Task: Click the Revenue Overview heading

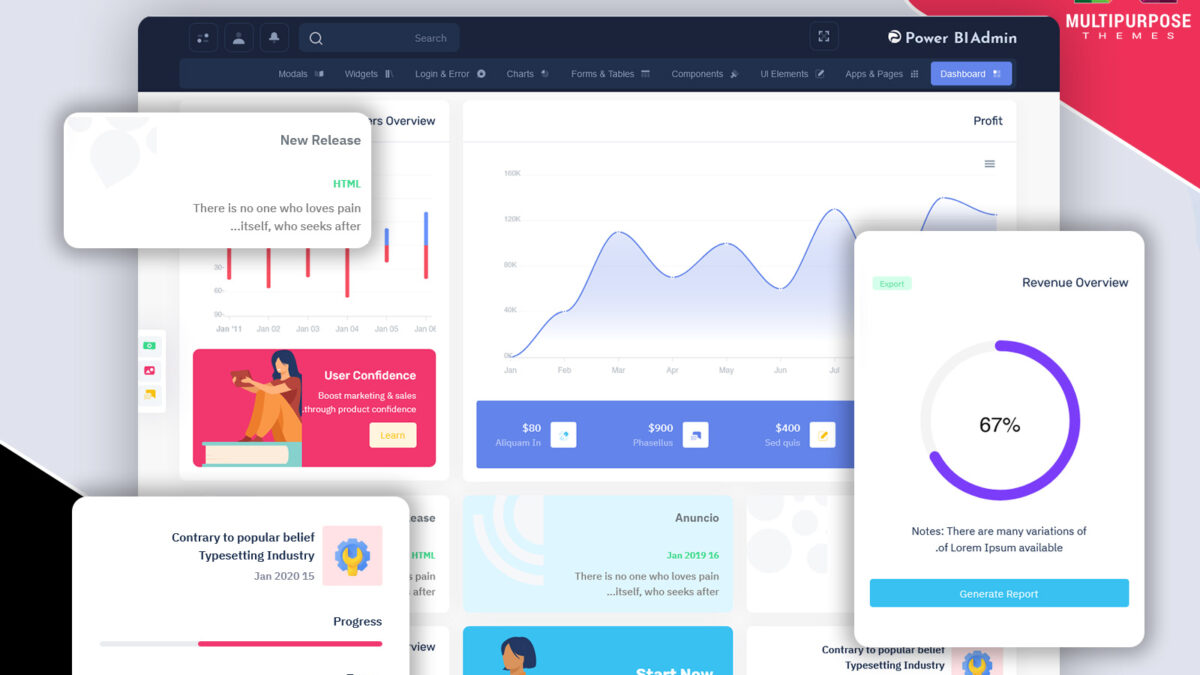Action: [x=1075, y=283]
